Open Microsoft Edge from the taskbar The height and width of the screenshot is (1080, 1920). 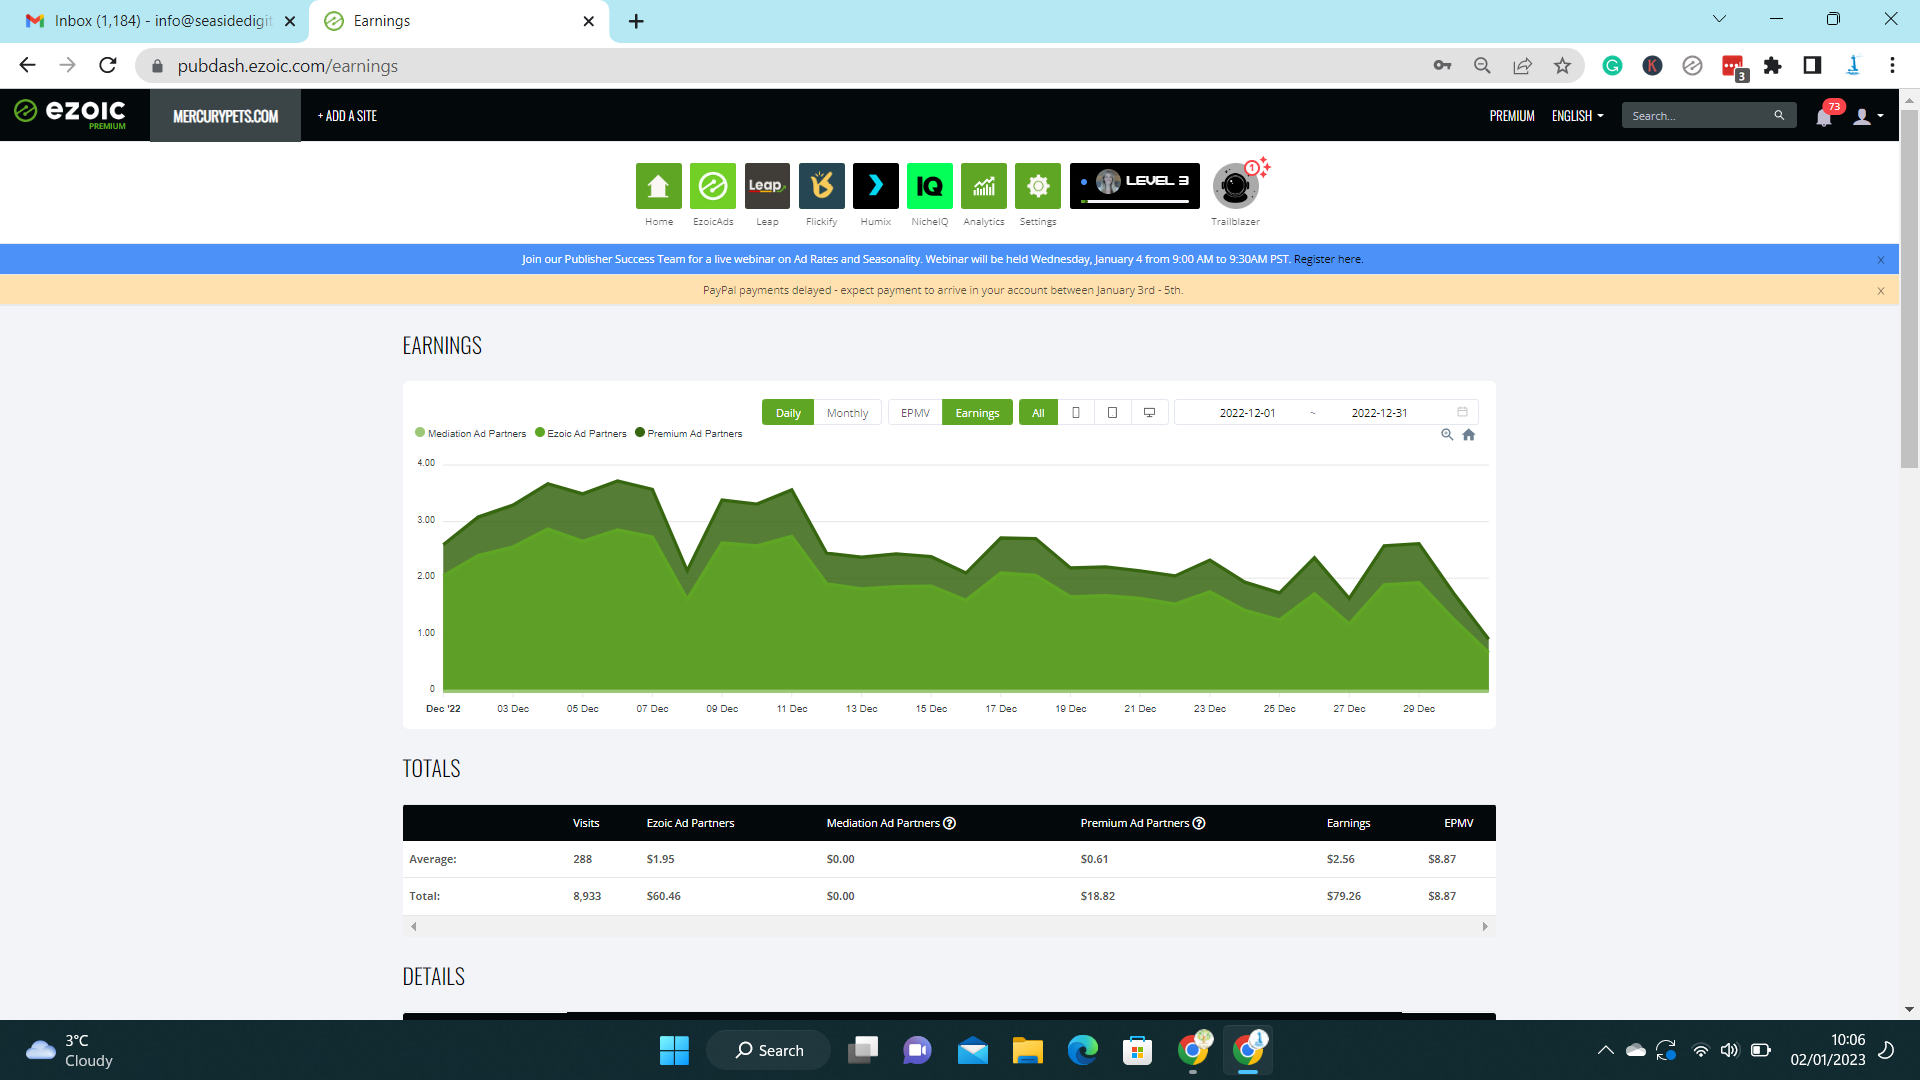1082,1050
